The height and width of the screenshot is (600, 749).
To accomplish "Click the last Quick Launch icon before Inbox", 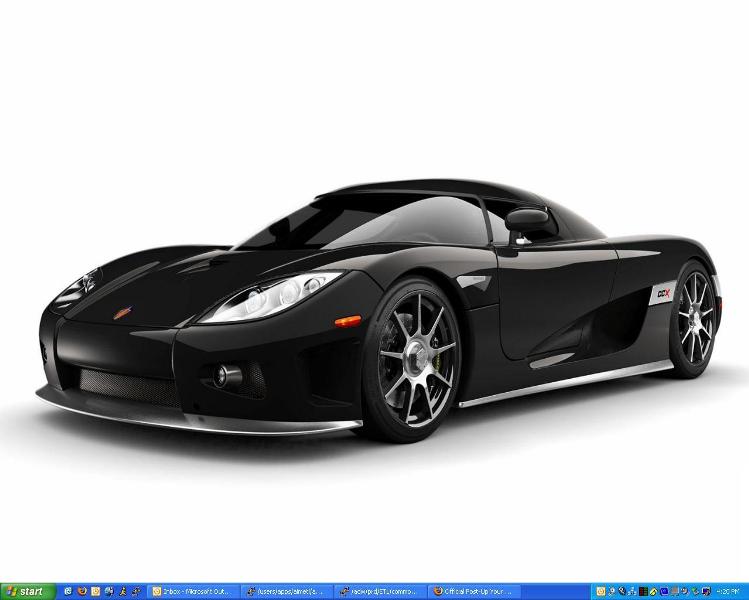I will [x=133, y=591].
